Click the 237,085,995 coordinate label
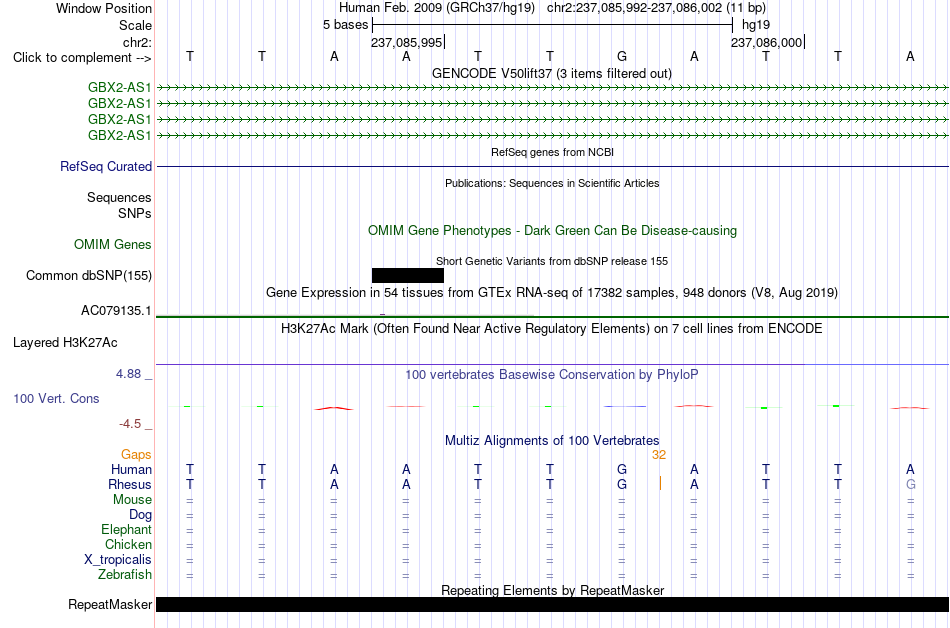950x628 pixels. [x=407, y=42]
